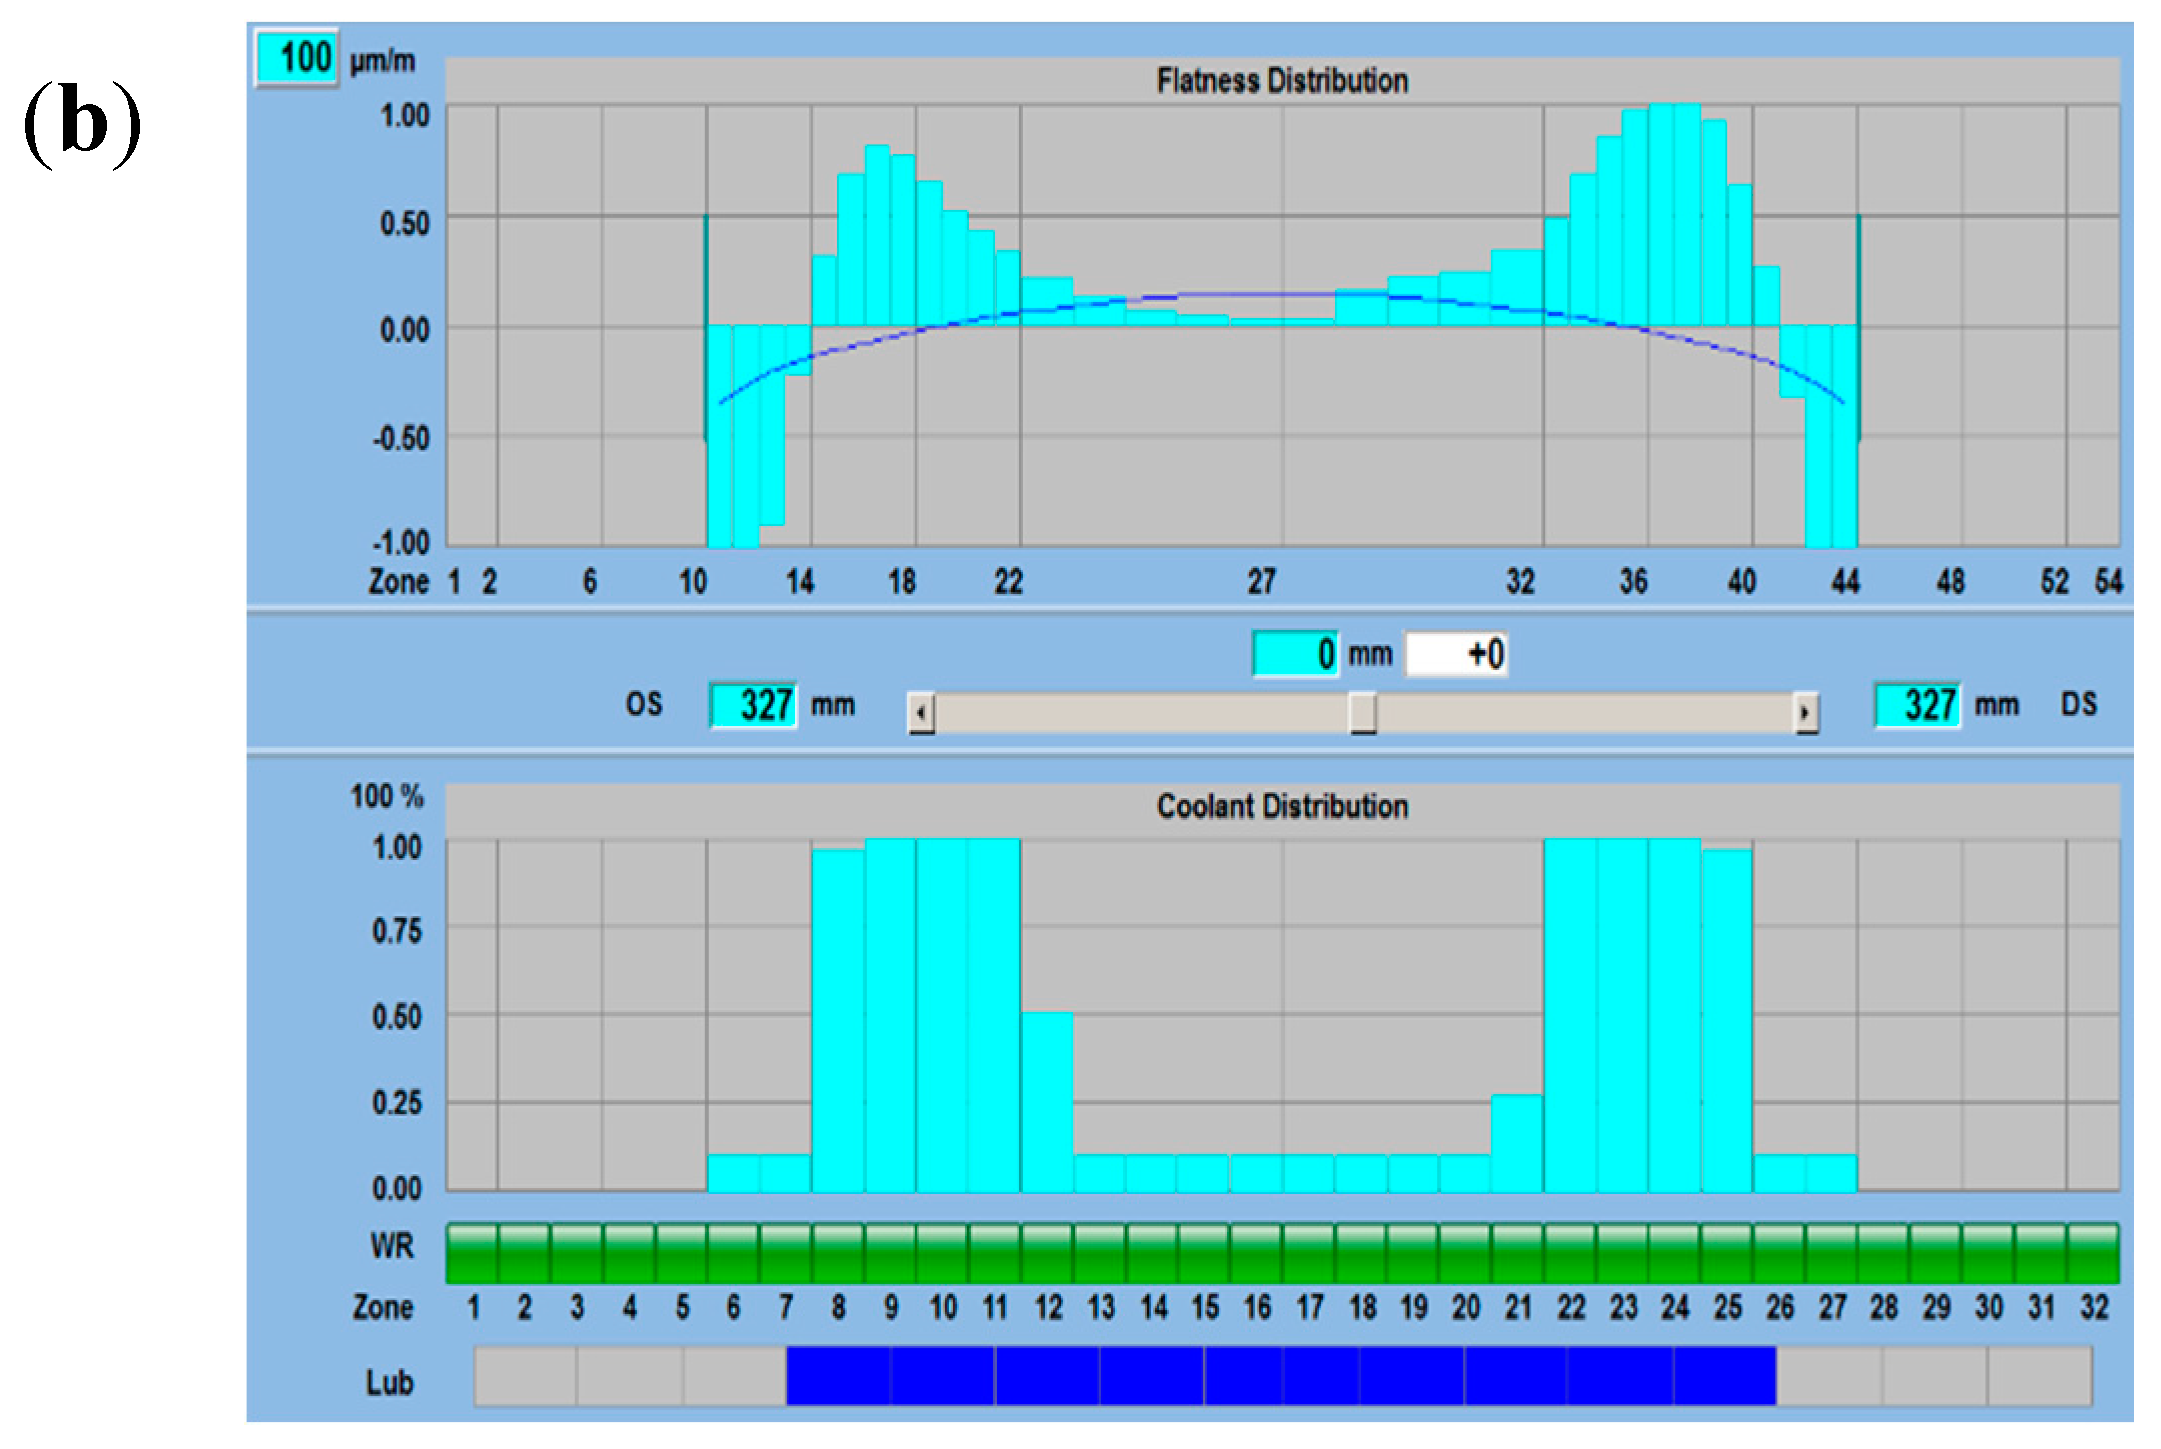Toggle the green WR indicator for zone 32
The height and width of the screenshot is (1449, 2161).
tap(2093, 1253)
